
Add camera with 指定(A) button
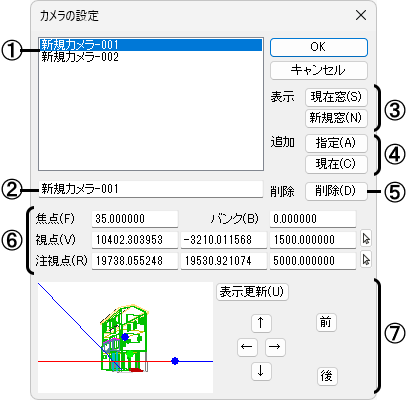(x=336, y=143)
